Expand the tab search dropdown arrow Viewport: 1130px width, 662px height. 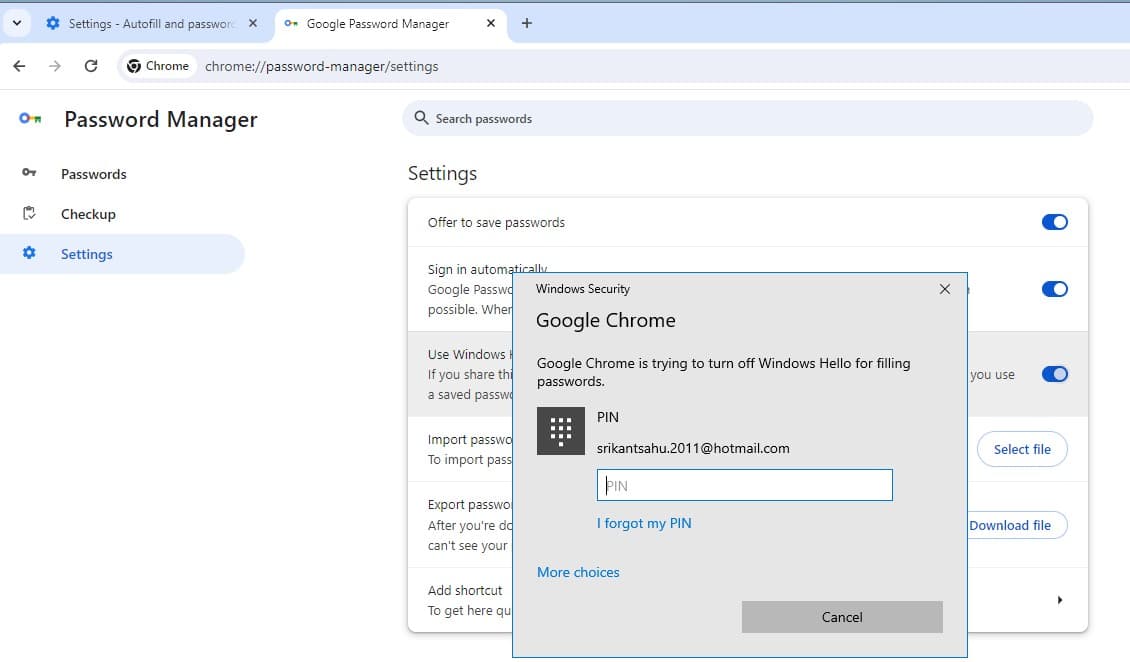16,22
